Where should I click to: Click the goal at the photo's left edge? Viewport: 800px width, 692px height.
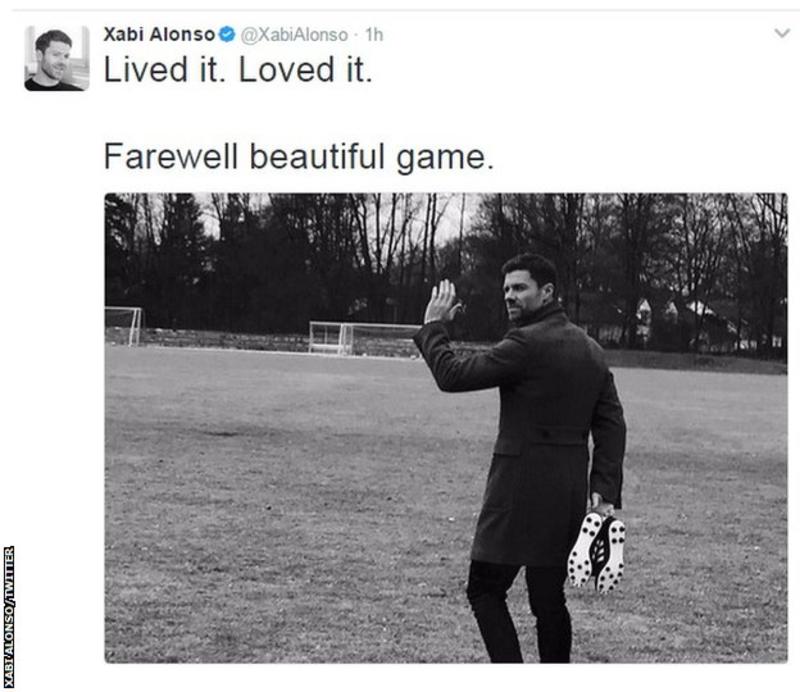tap(123, 326)
